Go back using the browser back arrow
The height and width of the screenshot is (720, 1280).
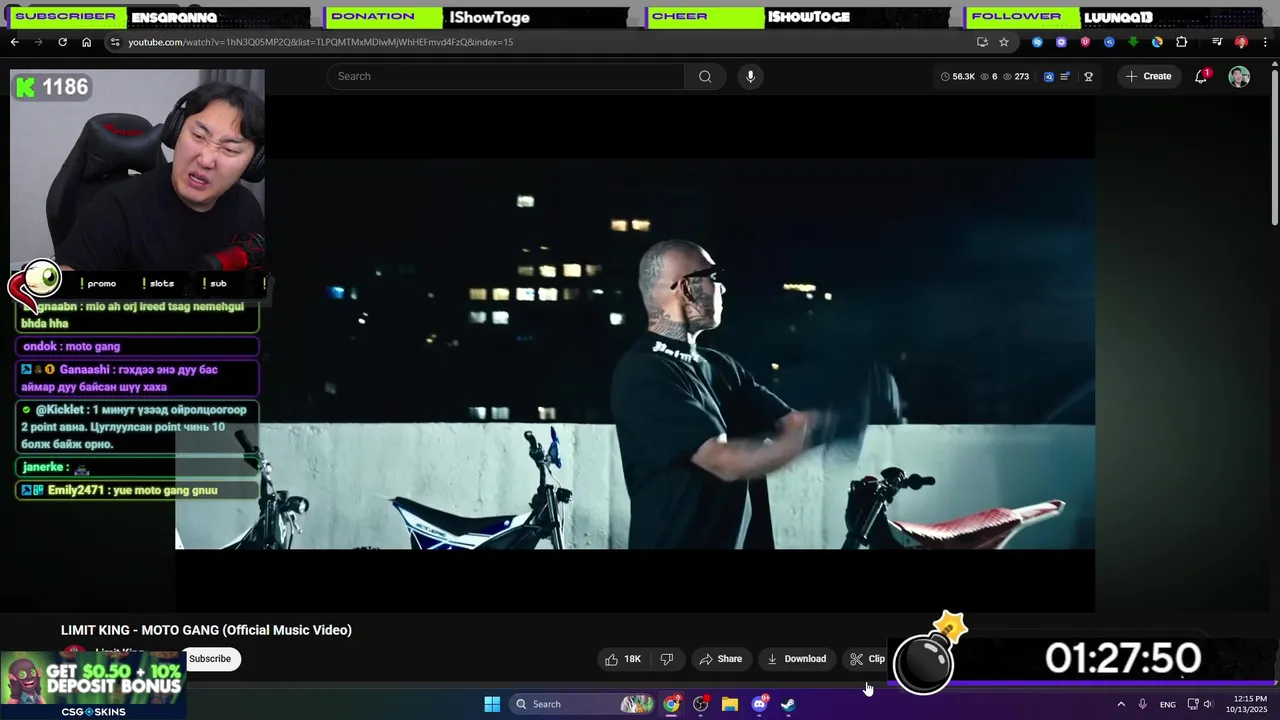pos(14,42)
